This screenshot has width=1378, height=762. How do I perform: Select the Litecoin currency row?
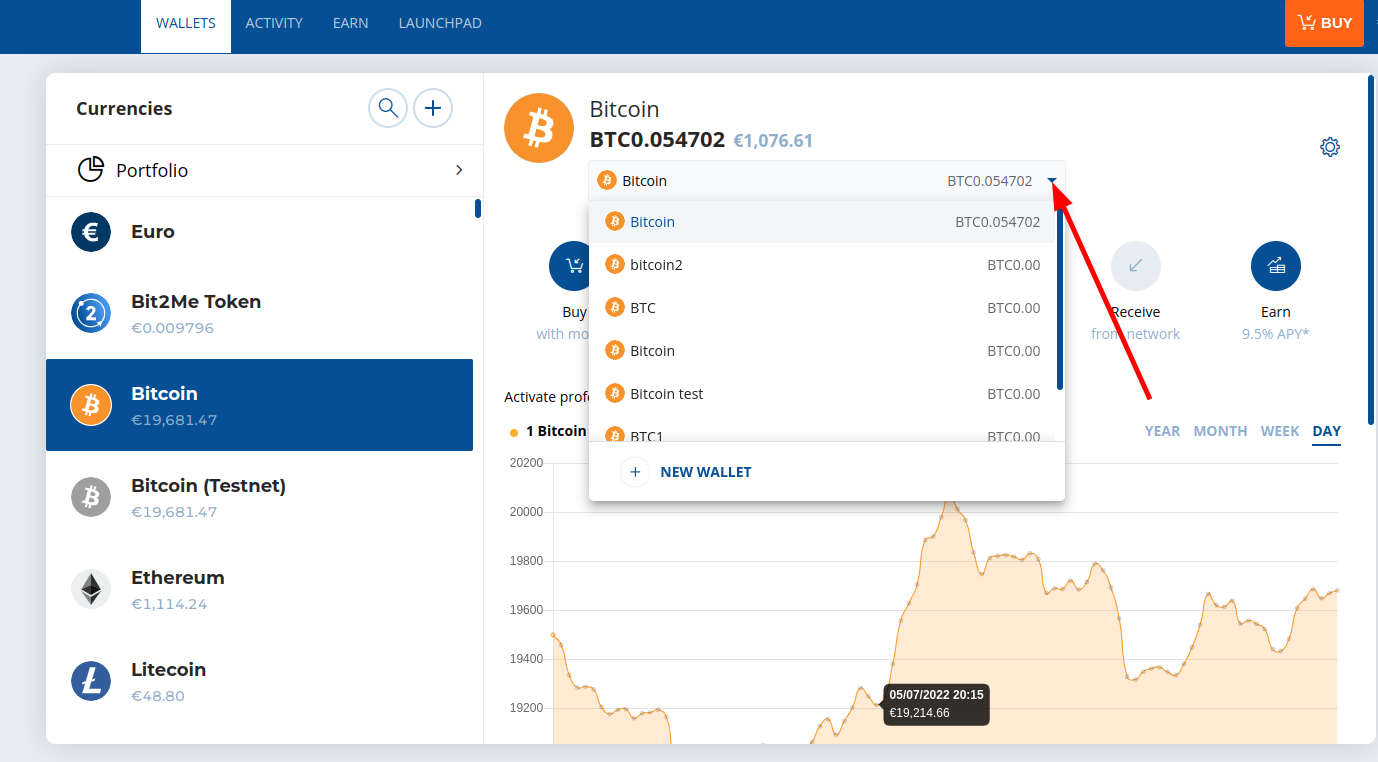click(260, 681)
